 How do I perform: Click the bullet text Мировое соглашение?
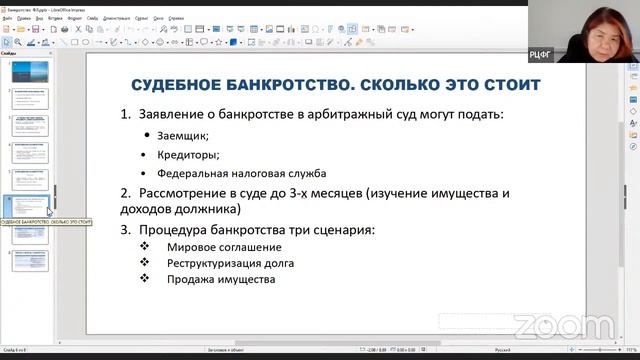click(x=224, y=247)
